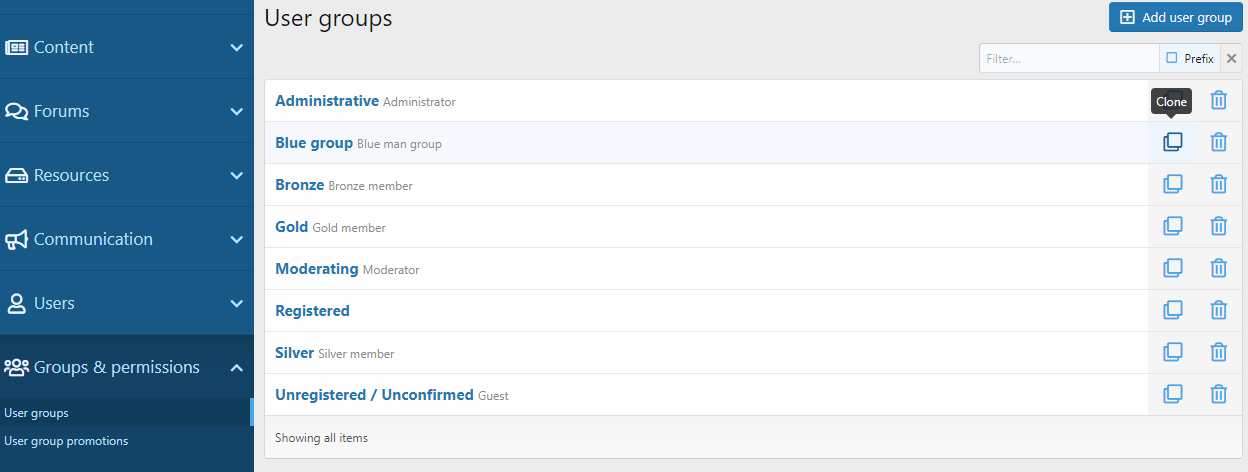Delete the Unregistered / Unconfirmed group
The height and width of the screenshot is (472, 1248).
pos(1218,394)
